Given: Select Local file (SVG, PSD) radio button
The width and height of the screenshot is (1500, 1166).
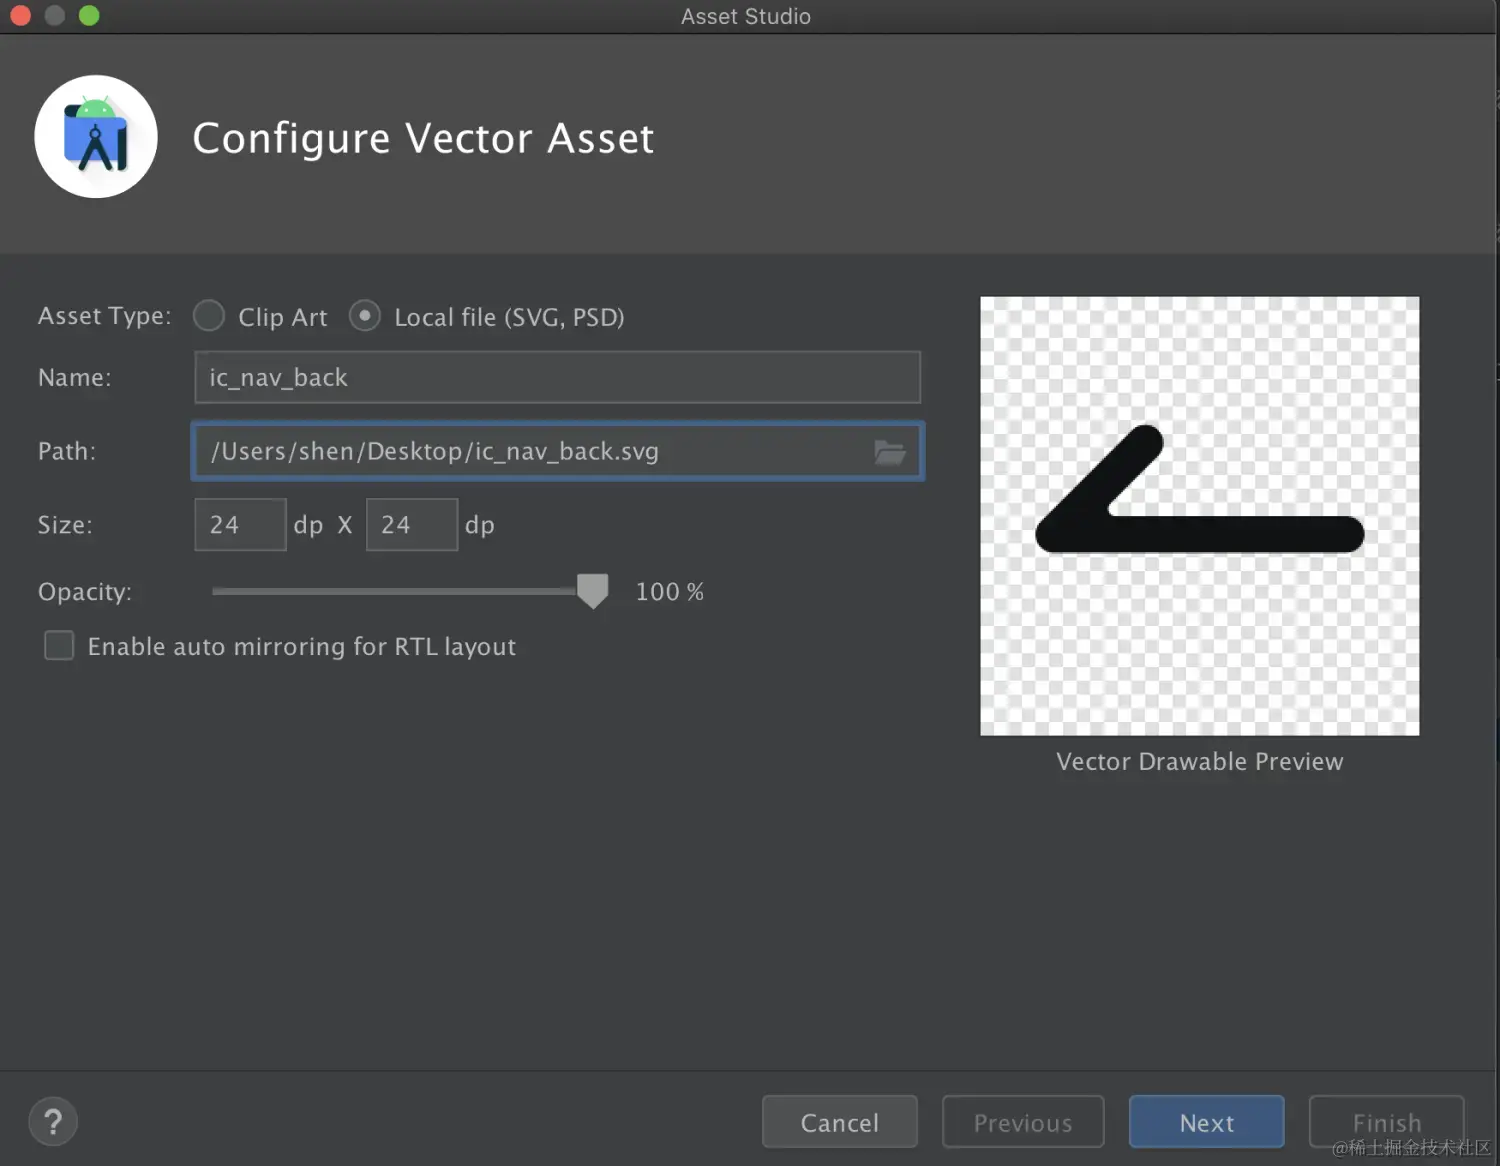Looking at the screenshot, I should [365, 316].
